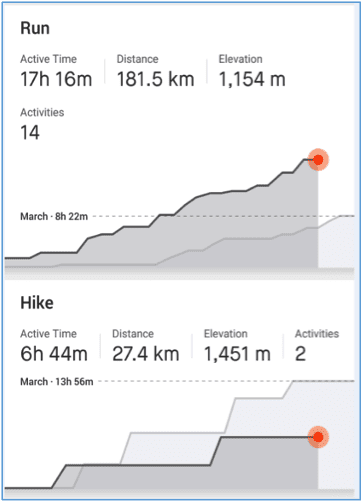Screen dimensions: 362x501
Task: Click Run Activities count 14
Action: (x=30, y=133)
